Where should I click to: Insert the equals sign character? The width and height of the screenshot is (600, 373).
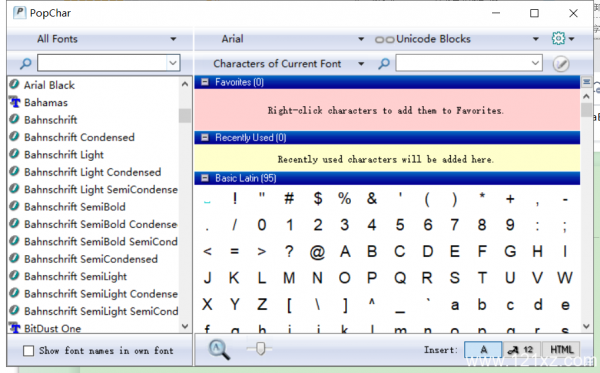click(x=234, y=251)
